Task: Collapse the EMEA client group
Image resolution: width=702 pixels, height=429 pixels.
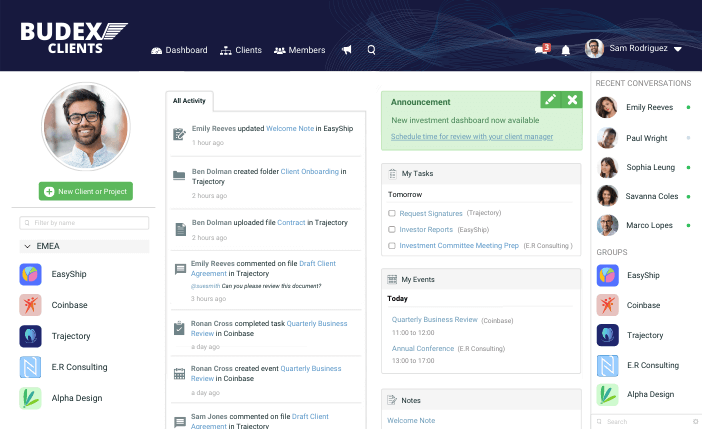Action: [27, 246]
